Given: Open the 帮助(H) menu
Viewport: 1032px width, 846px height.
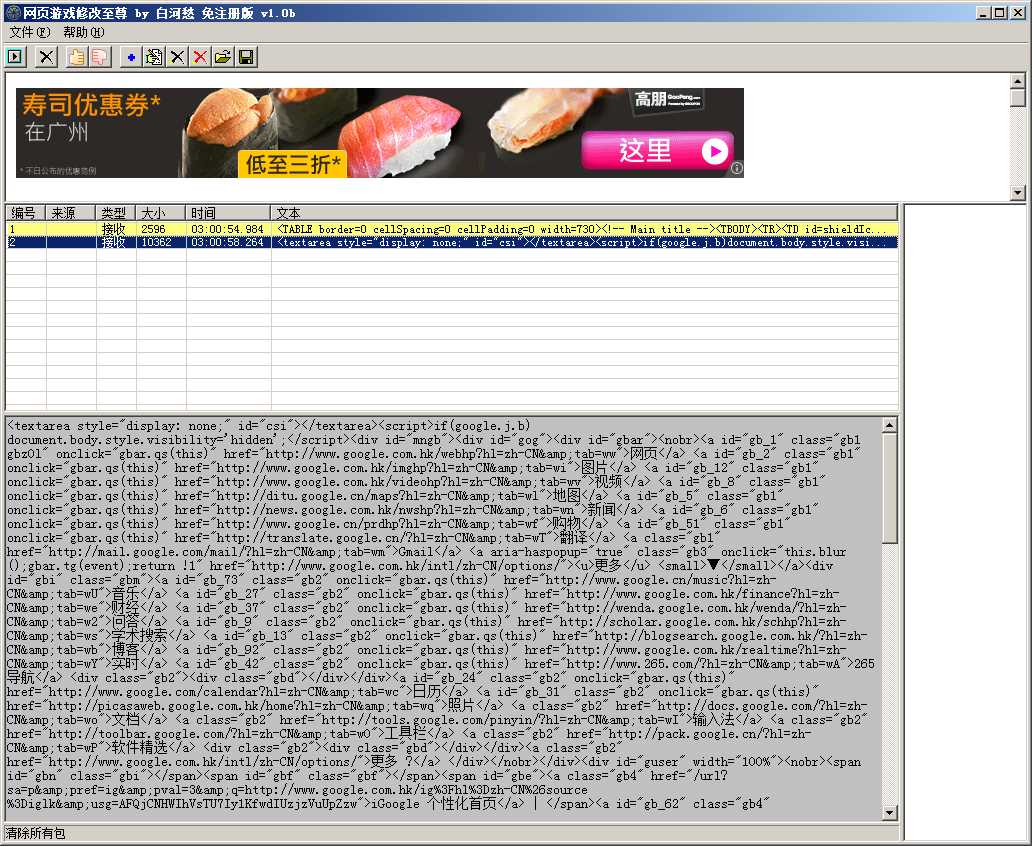Looking at the screenshot, I should [x=84, y=32].
